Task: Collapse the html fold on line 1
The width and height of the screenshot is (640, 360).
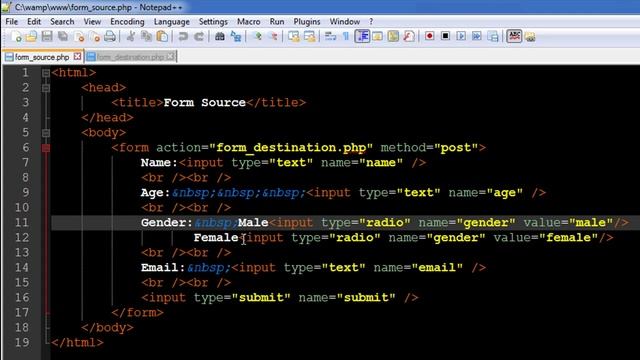Action: point(46,73)
